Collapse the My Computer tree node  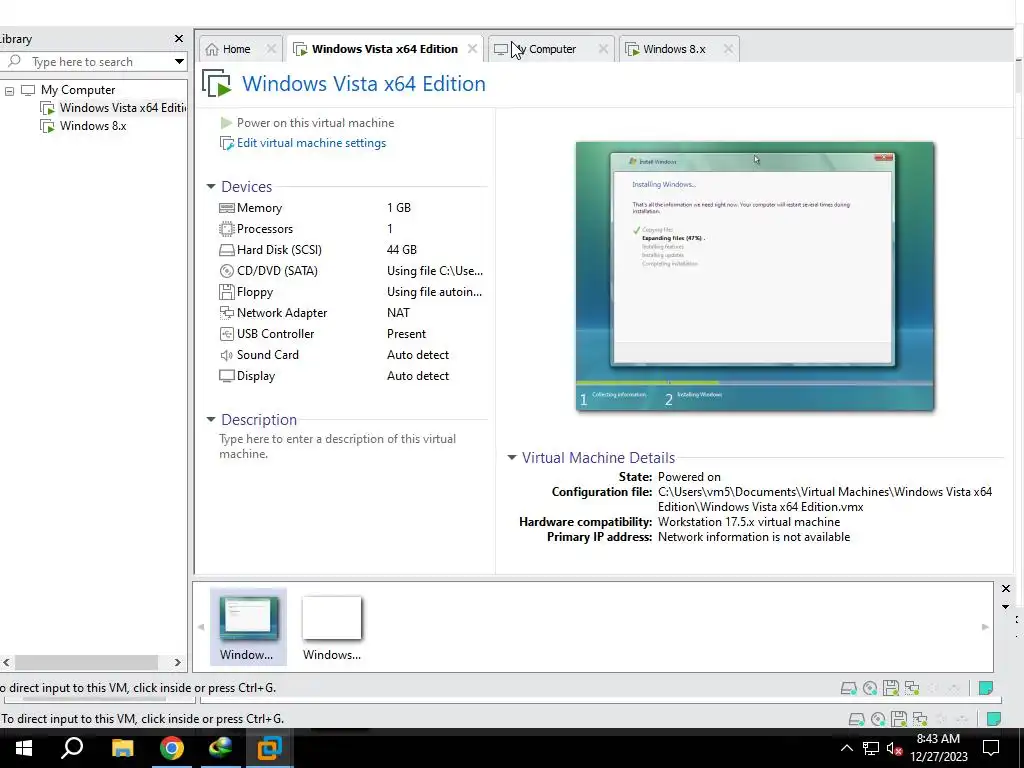pyautogui.click(x=9, y=91)
